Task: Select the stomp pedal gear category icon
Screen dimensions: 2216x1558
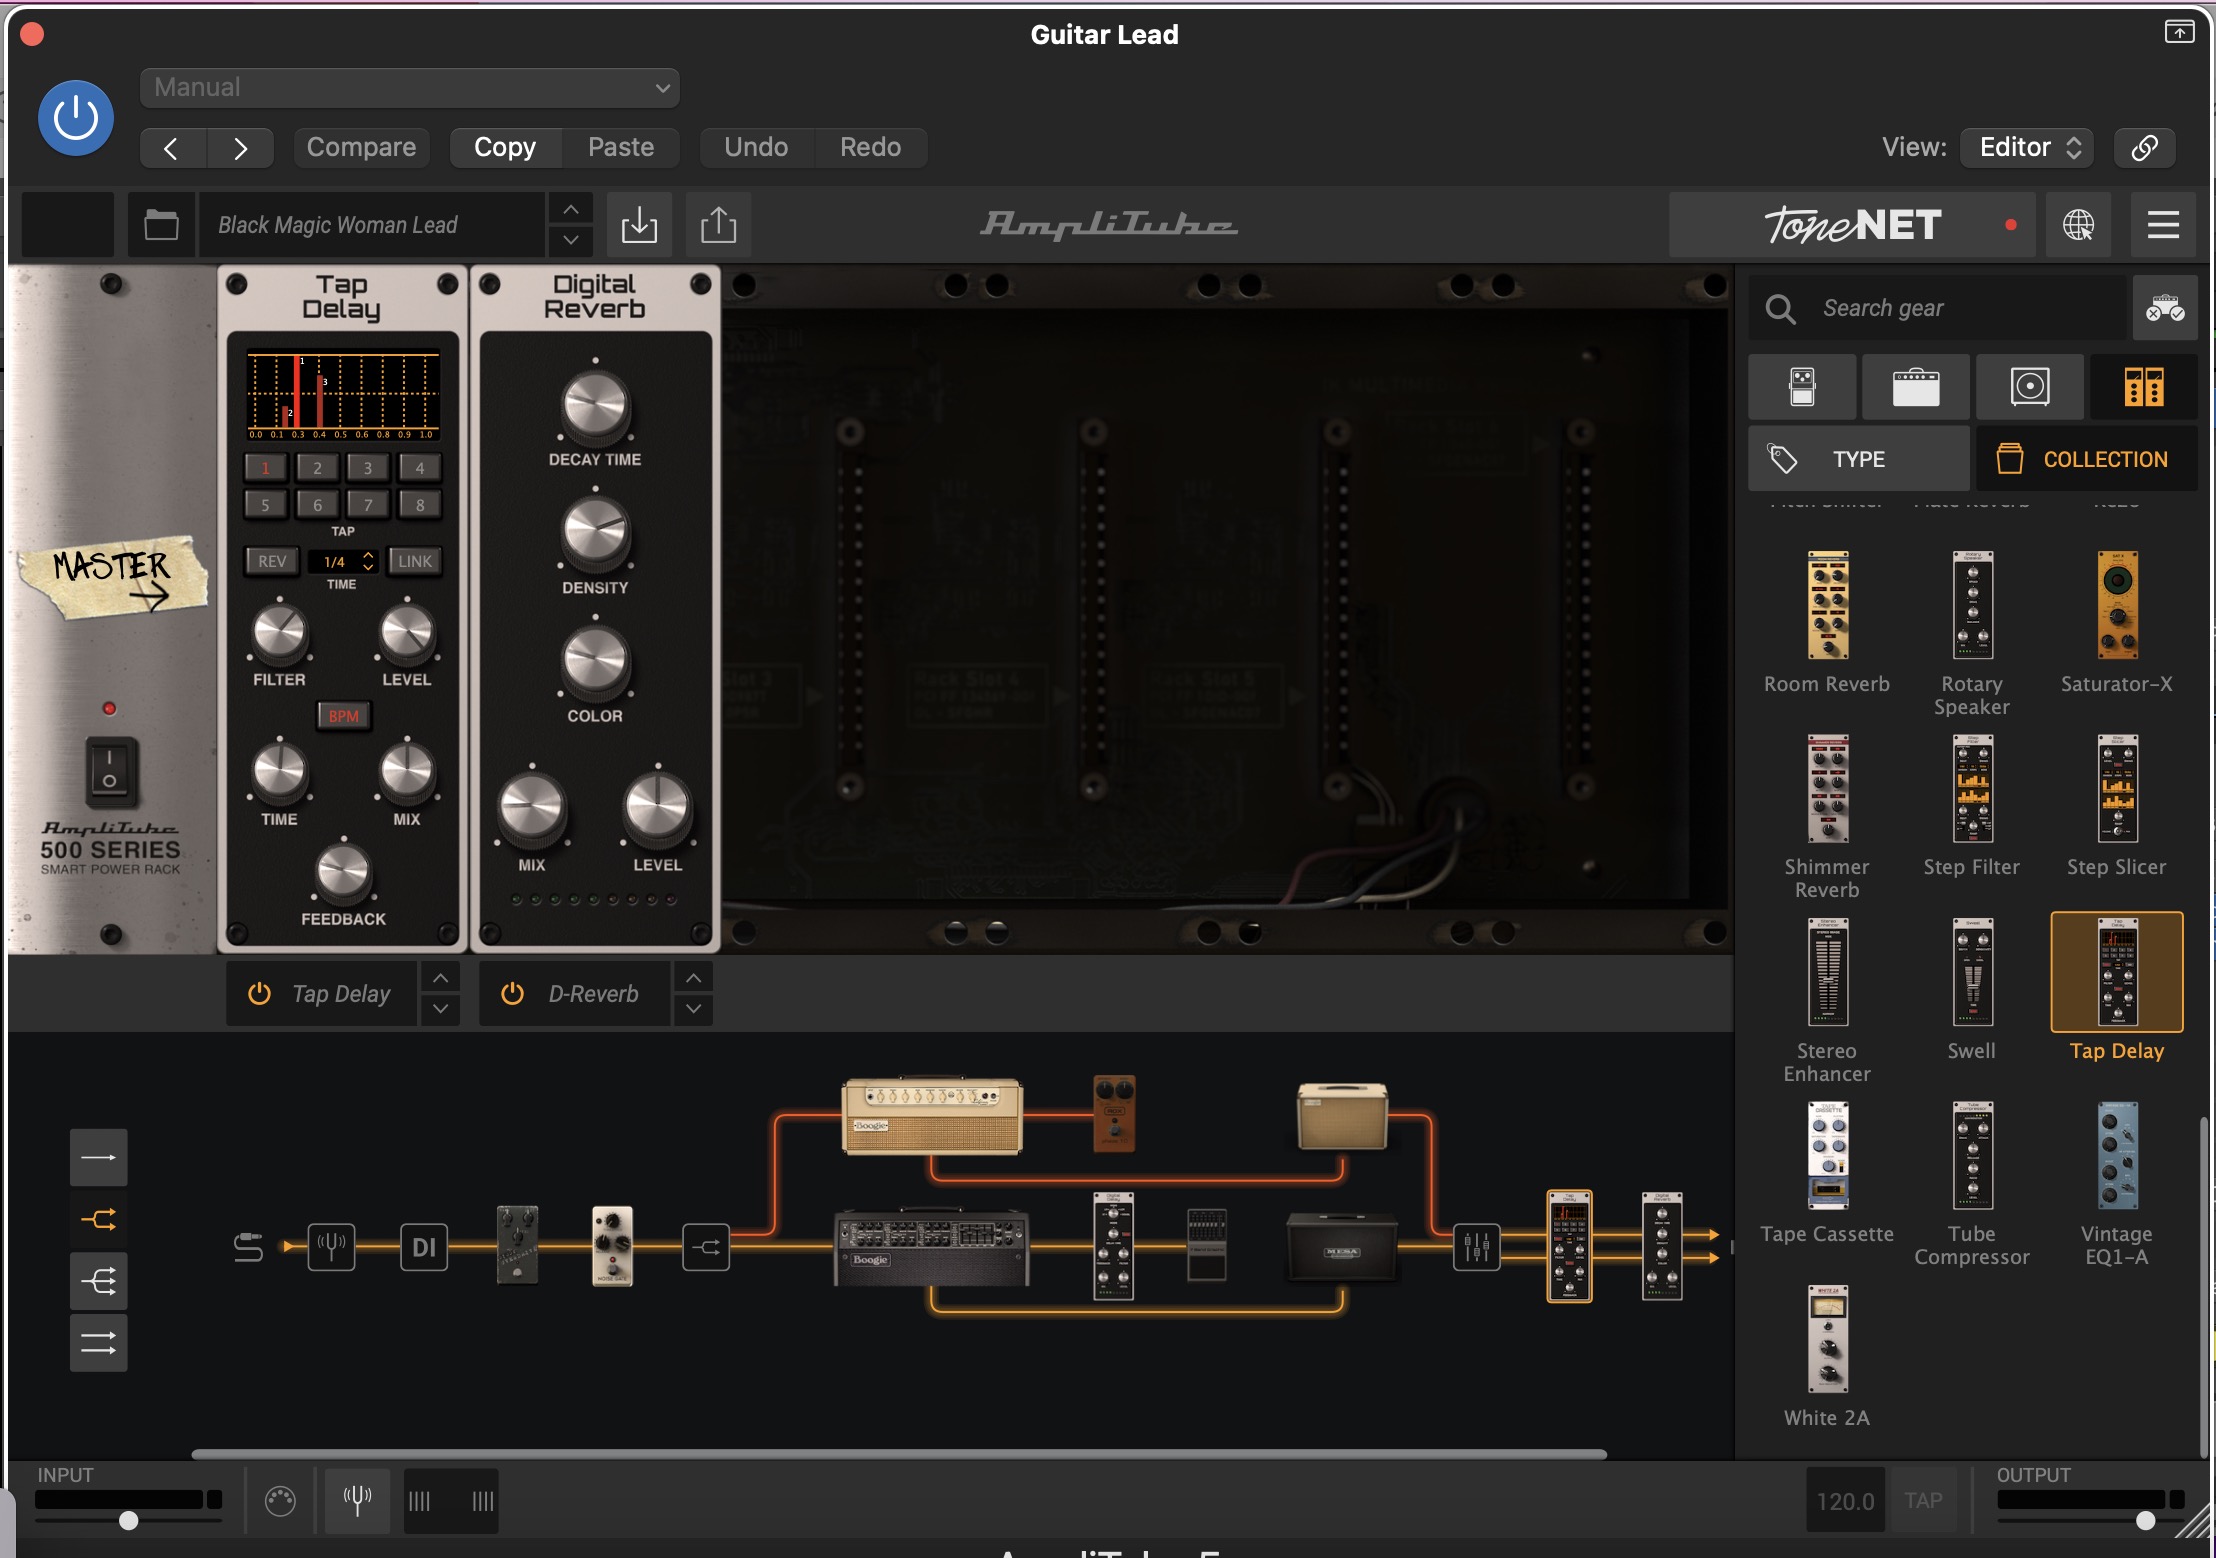Action: pyautogui.click(x=1802, y=387)
